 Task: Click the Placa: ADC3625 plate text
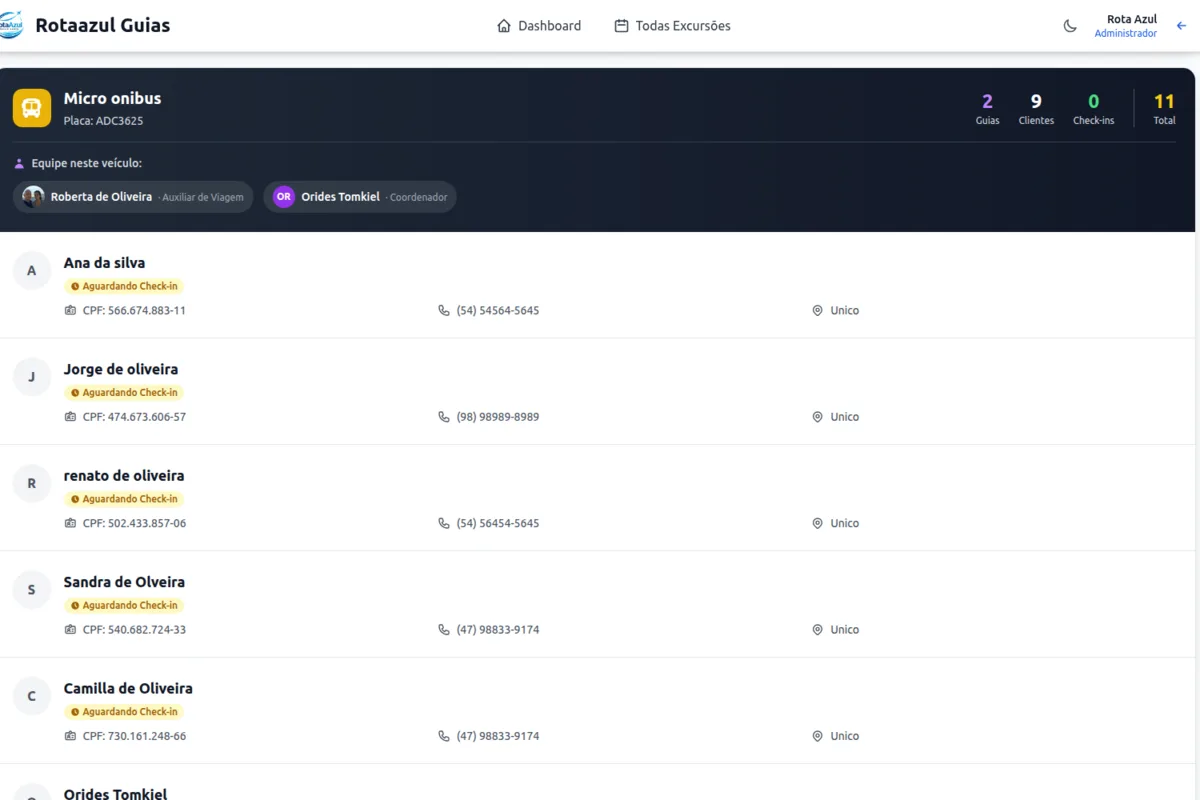coord(103,121)
